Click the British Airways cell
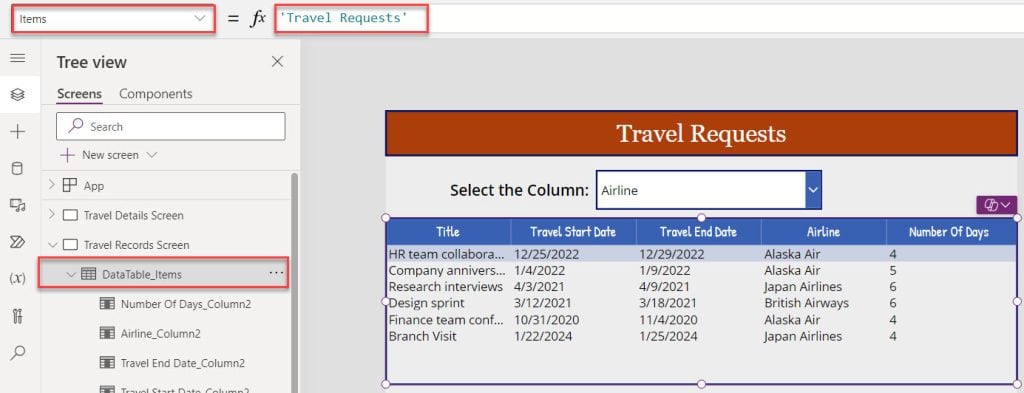 807,303
